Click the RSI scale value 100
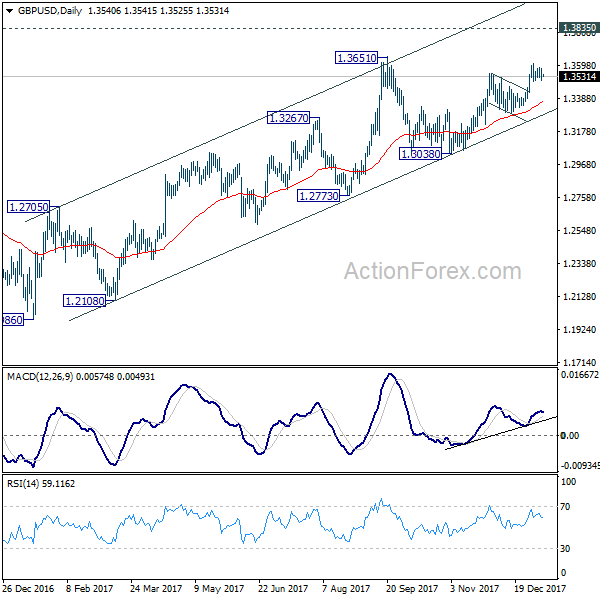The image size is (600, 600). [568, 482]
